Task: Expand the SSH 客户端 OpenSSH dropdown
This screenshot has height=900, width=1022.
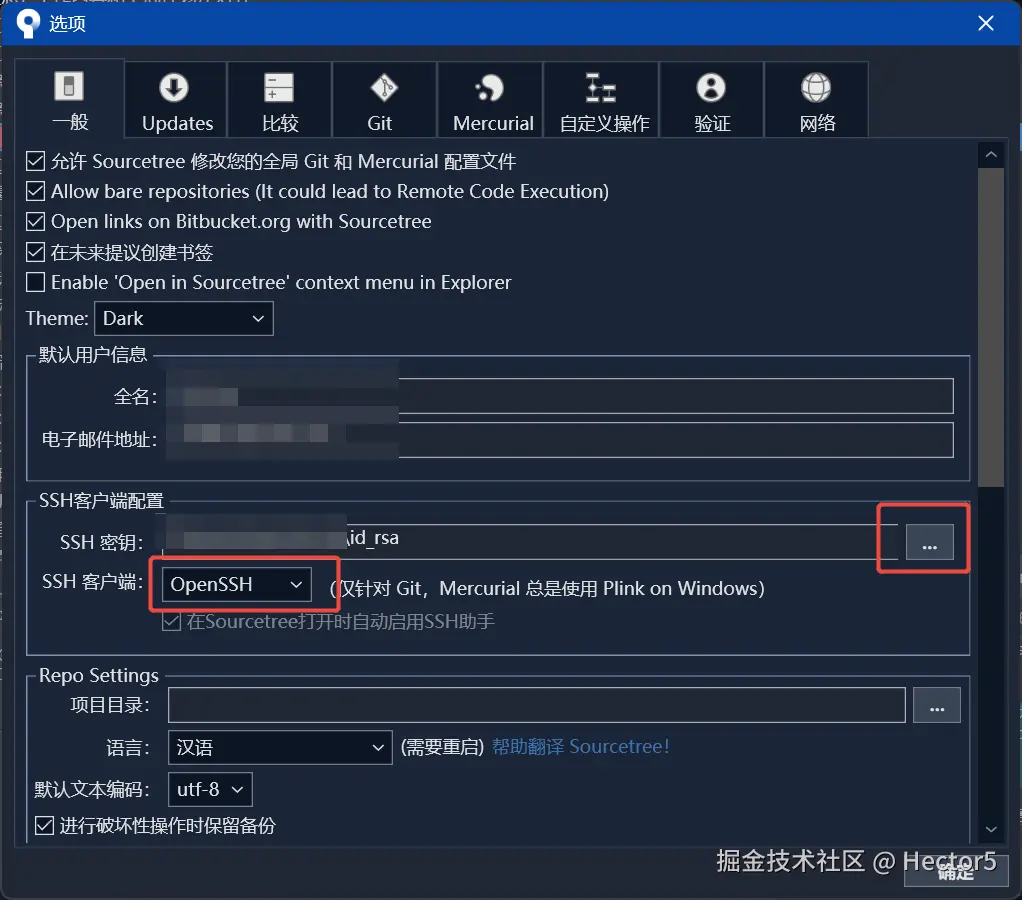Action: click(236, 583)
